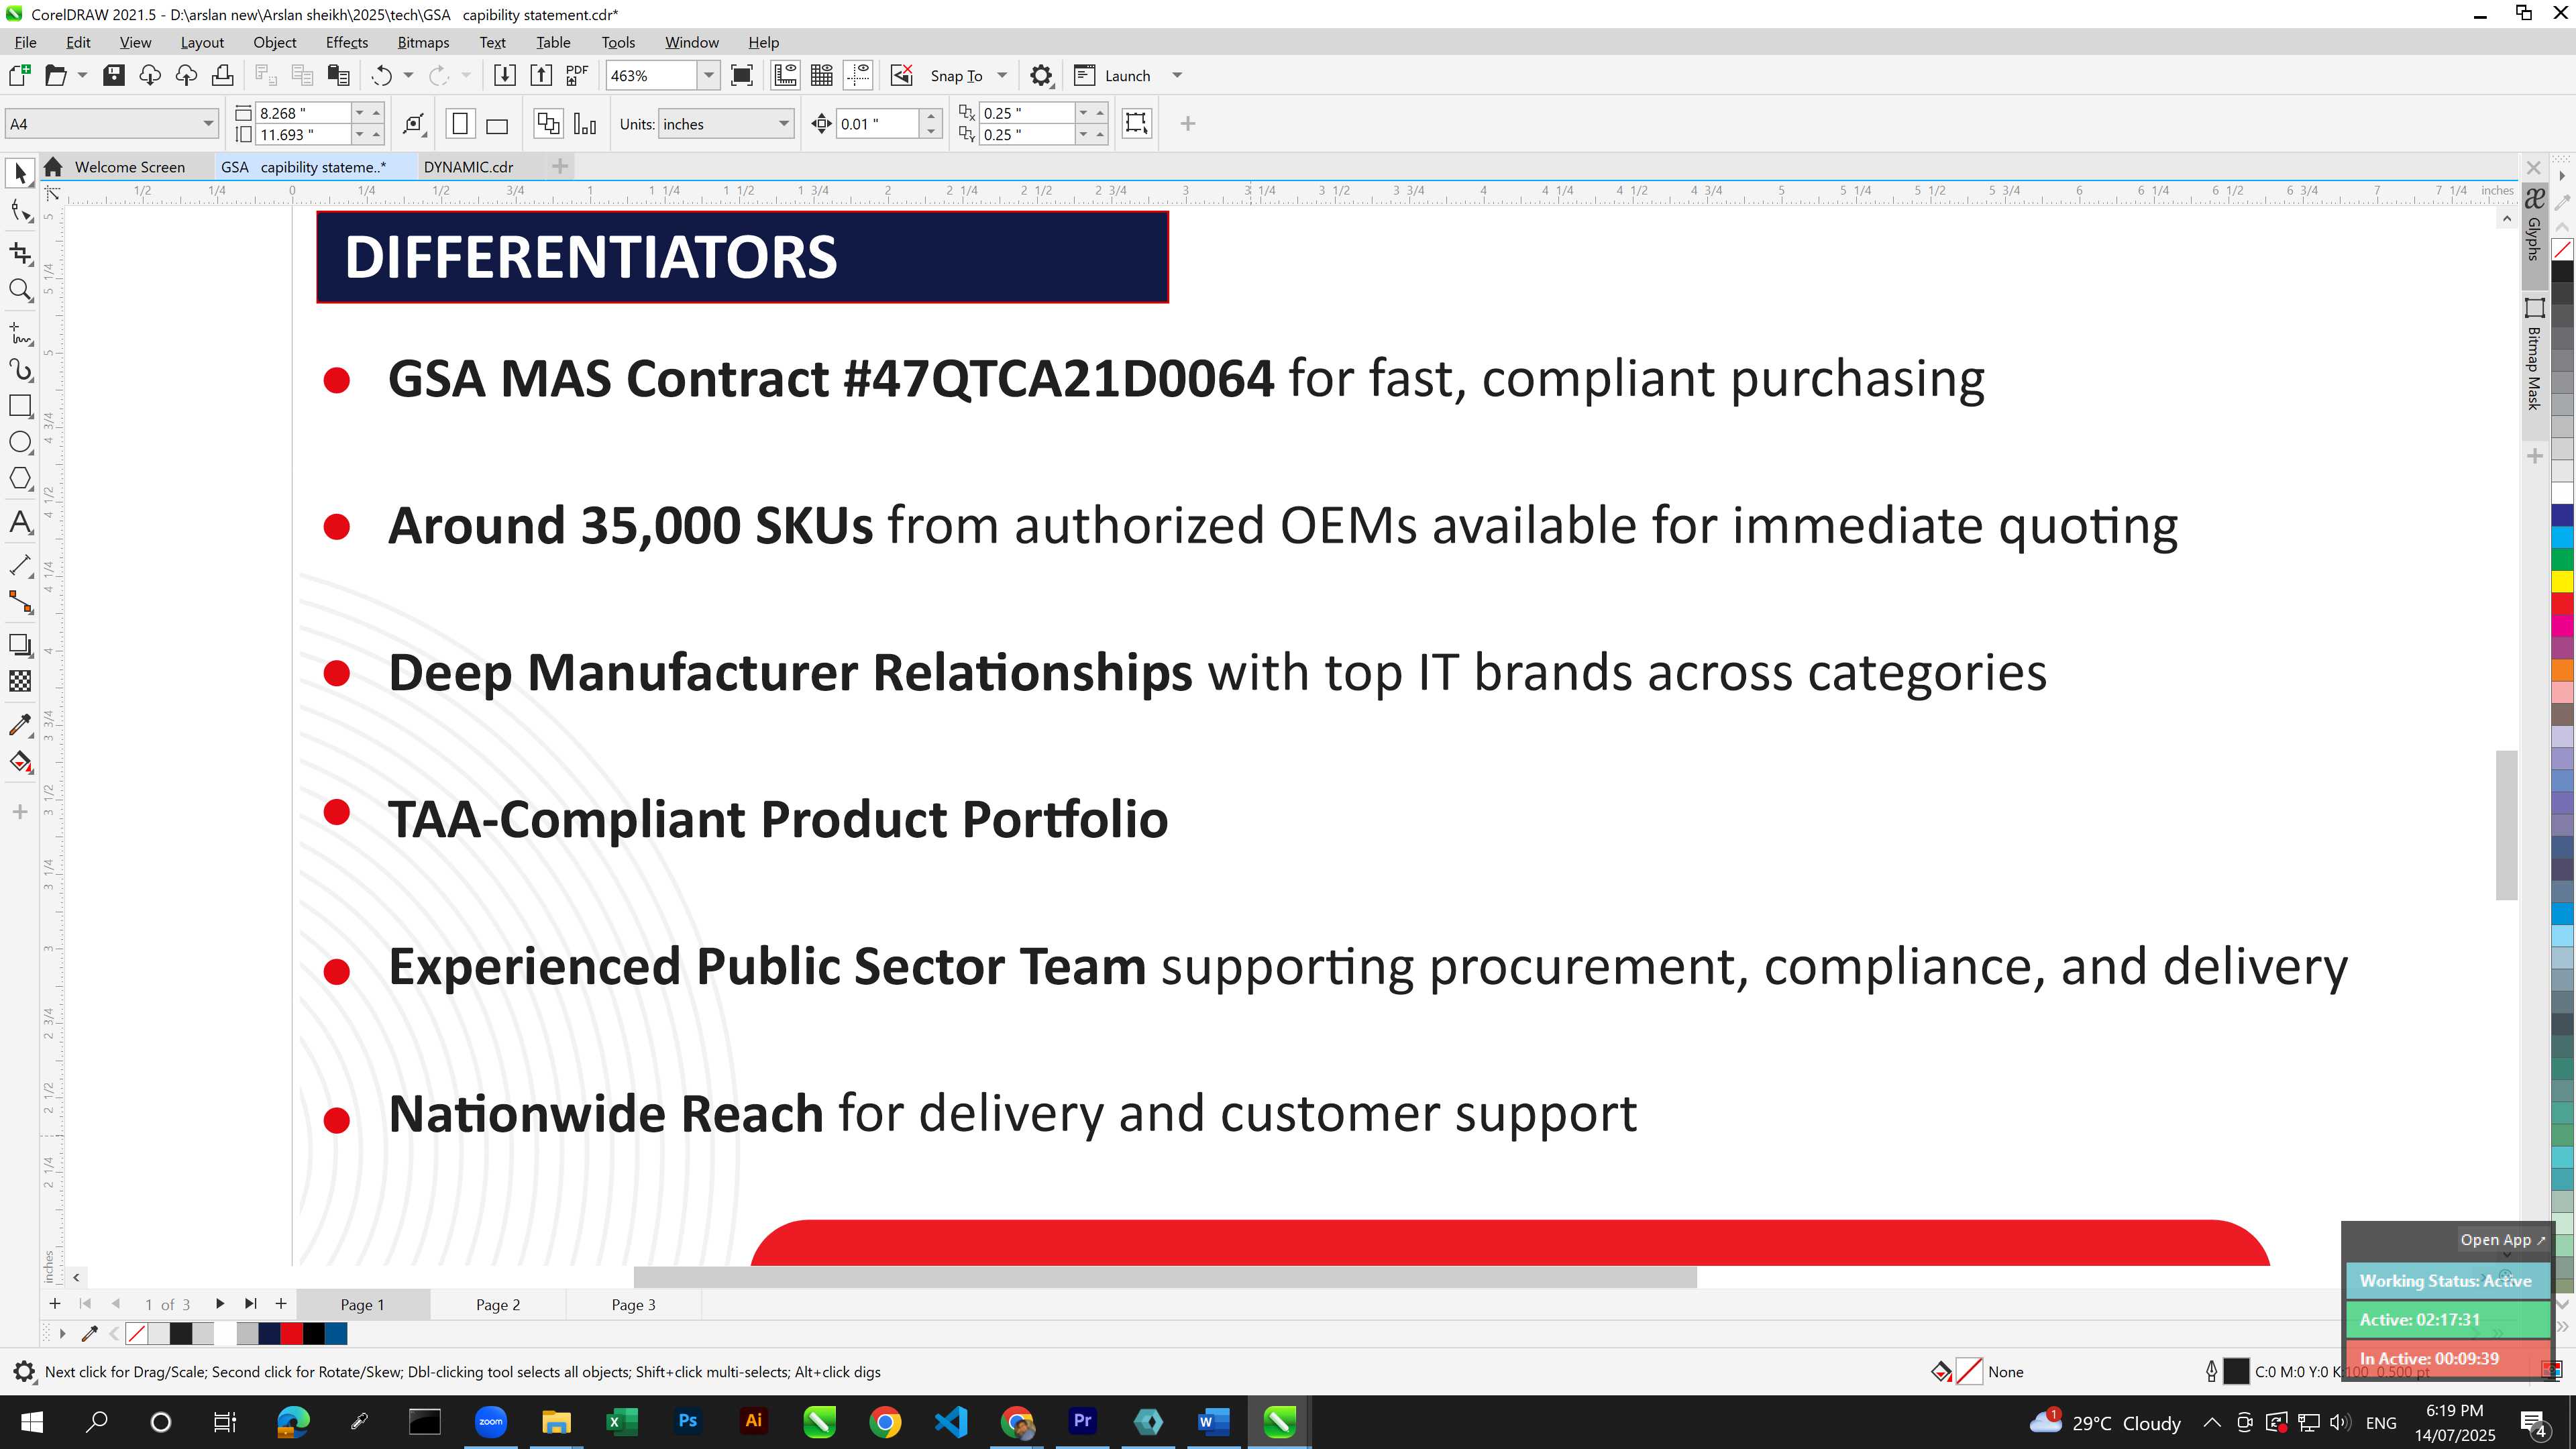This screenshot has width=2576, height=1449.
Task: Open page height 11.693 dropdown arrow
Action: coord(360,134)
